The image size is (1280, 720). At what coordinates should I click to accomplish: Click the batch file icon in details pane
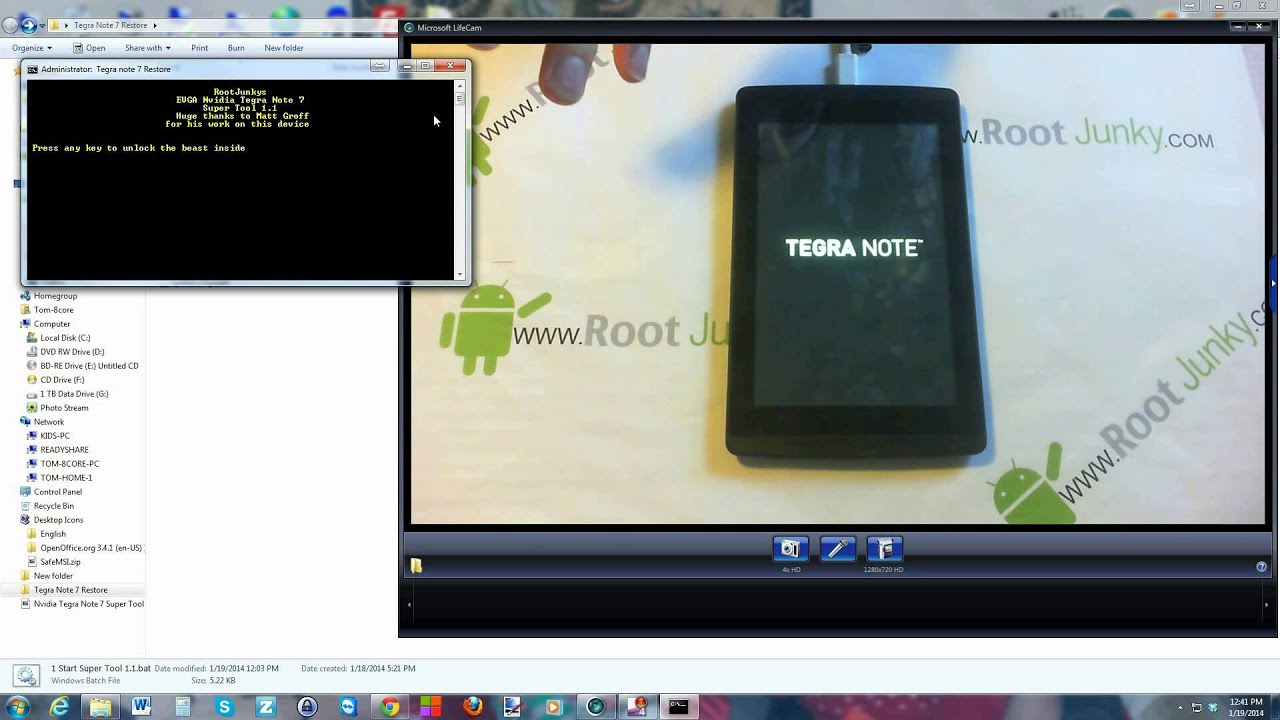click(x=27, y=675)
